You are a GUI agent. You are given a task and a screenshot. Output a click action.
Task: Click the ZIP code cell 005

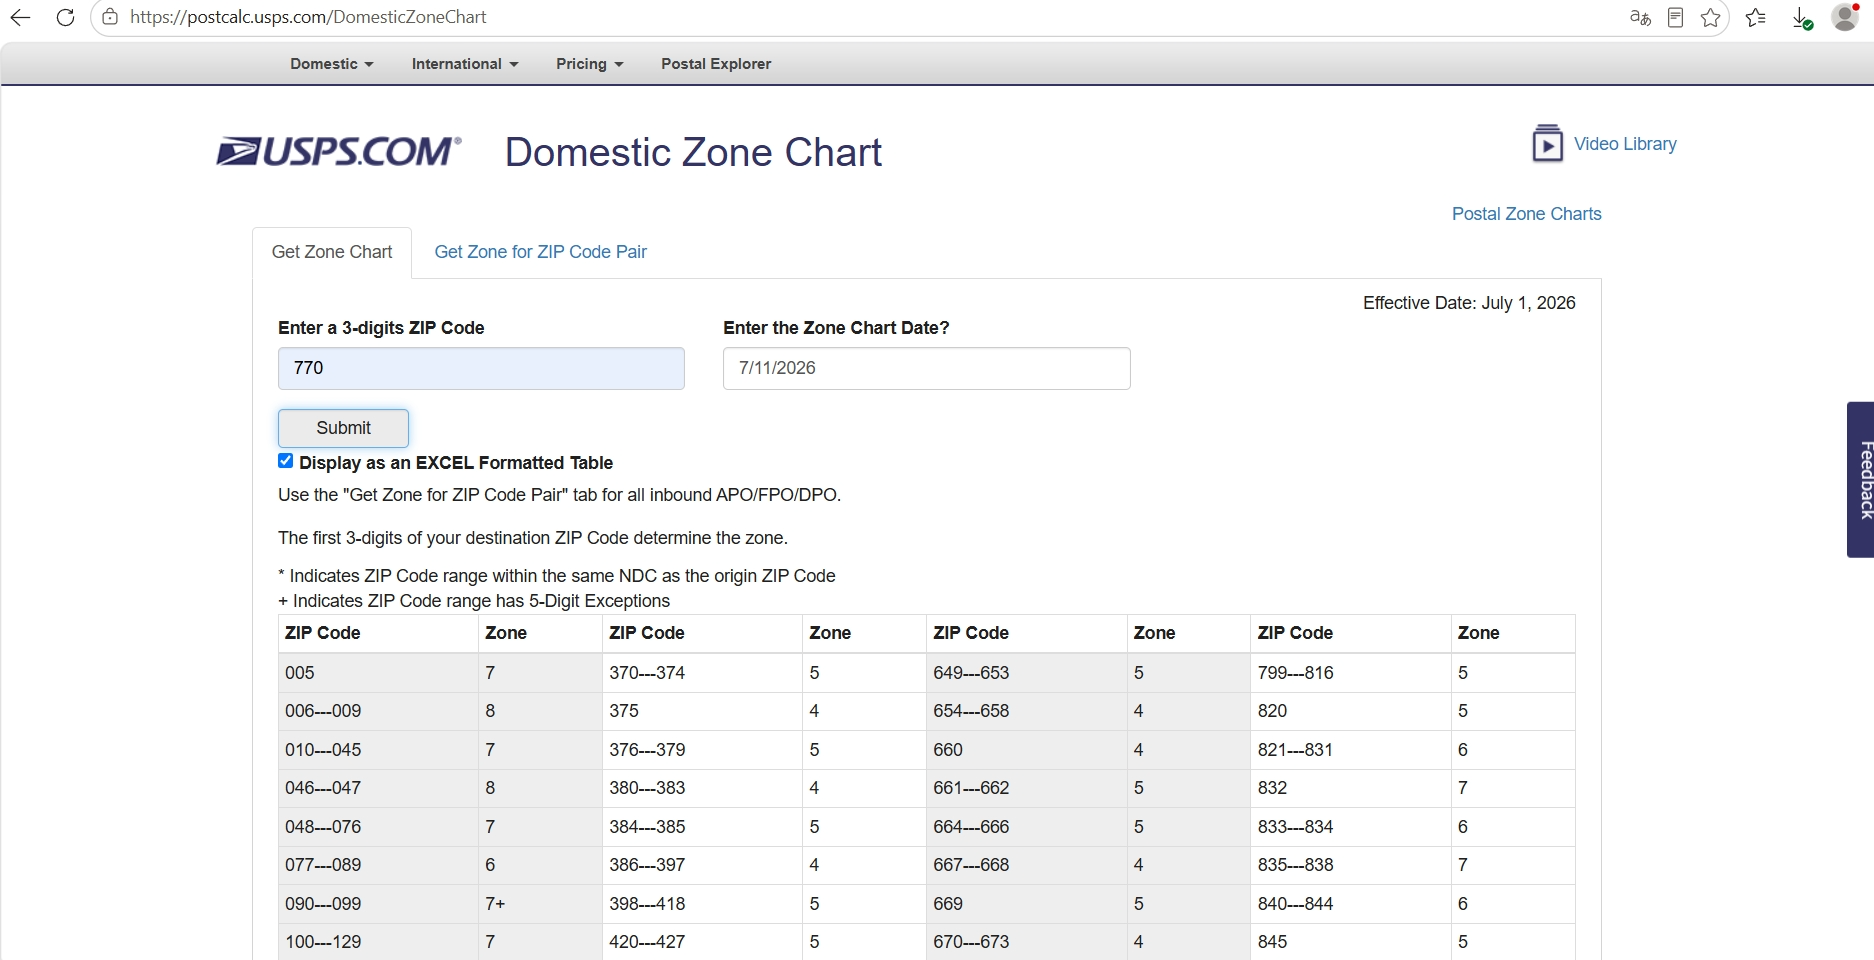coord(378,673)
